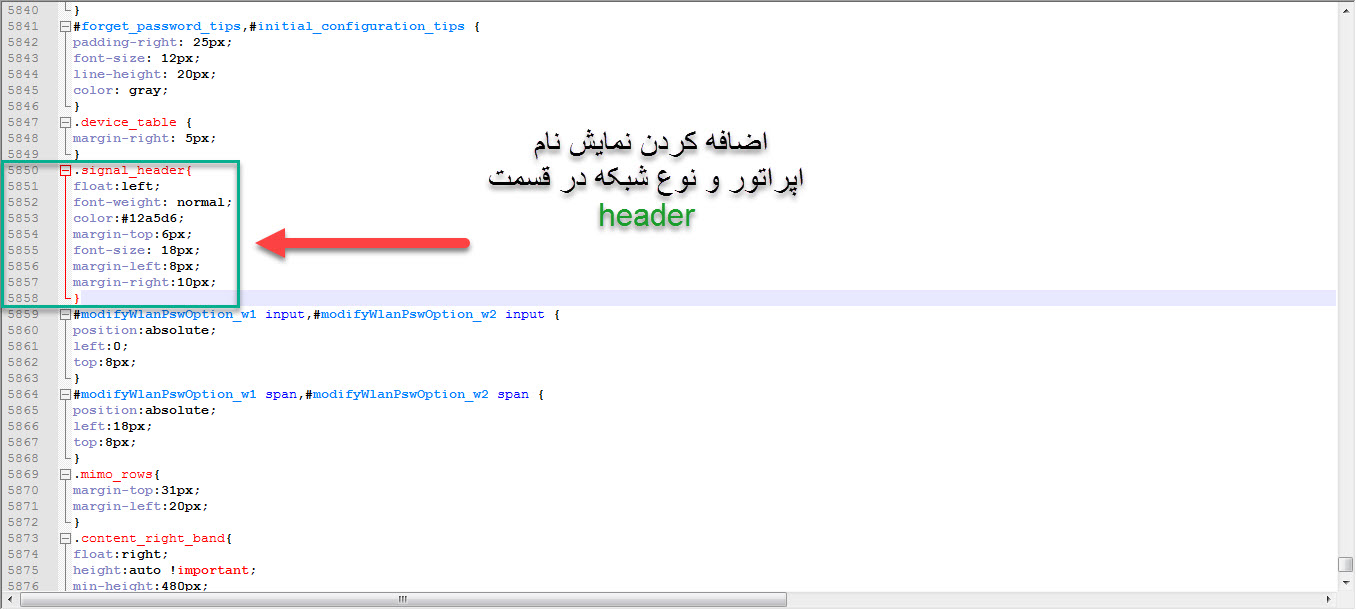Click line number 5853 in the margin
Viewport: 1356px width, 610px height.
[x=22, y=218]
